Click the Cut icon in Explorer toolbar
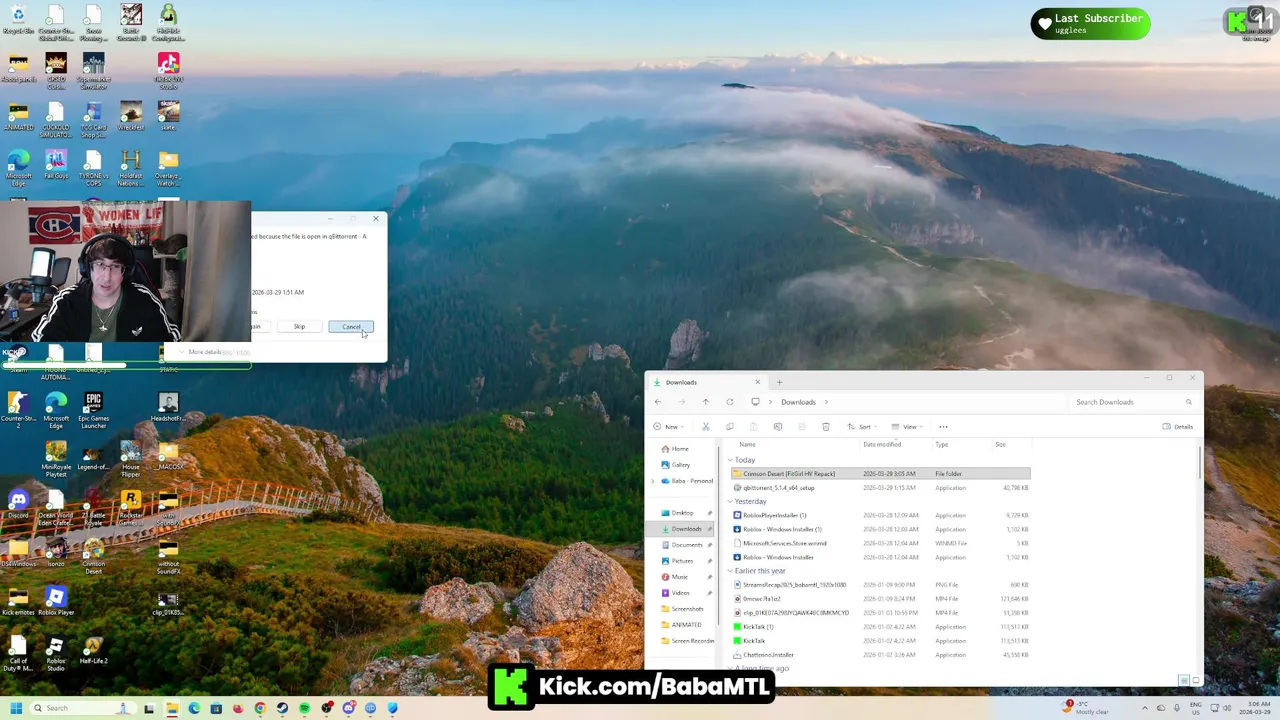Screen dimensions: 1280x720 (x=705, y=427)
